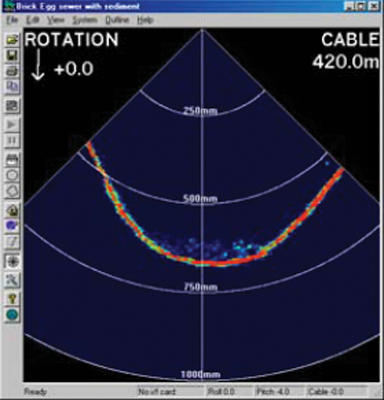The image size is (384, 400).
Task: Click the 420.0m cable distance reading
Action: pyautogui.click(x=346, y=62)
